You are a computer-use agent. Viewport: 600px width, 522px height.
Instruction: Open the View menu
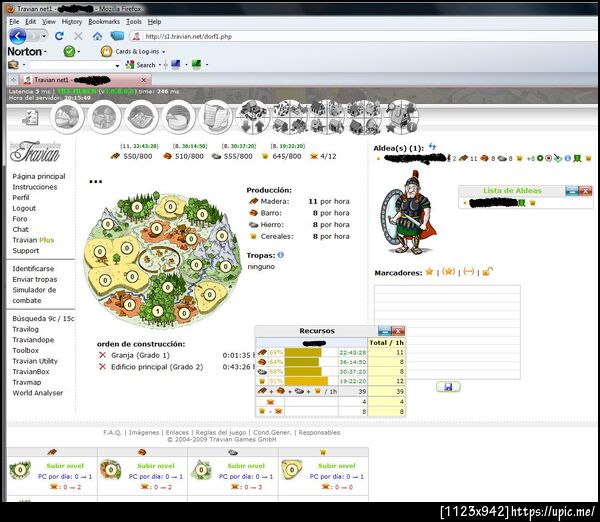[x=49, y=22]
